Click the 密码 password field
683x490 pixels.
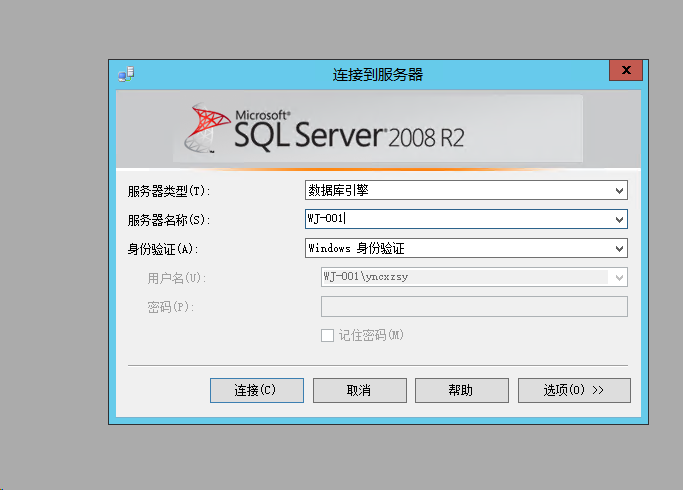474,306
